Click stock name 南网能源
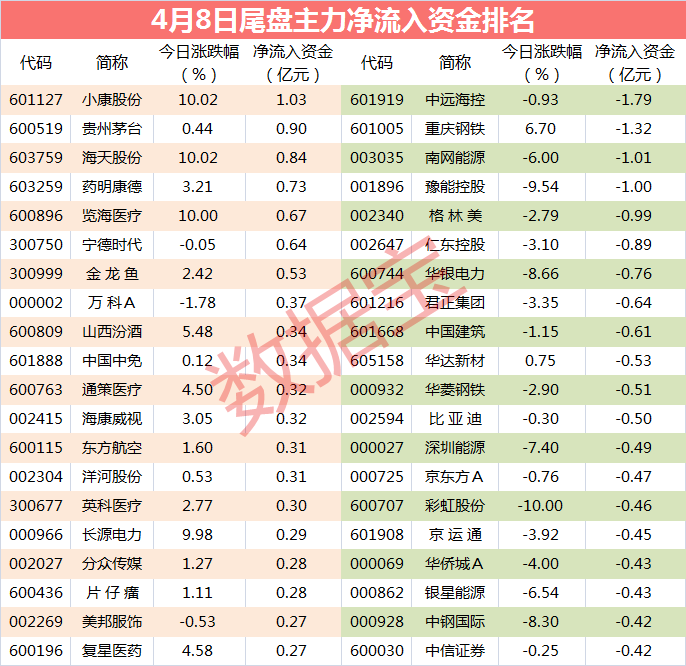This screenshot has width=686, height=666. 455,158
